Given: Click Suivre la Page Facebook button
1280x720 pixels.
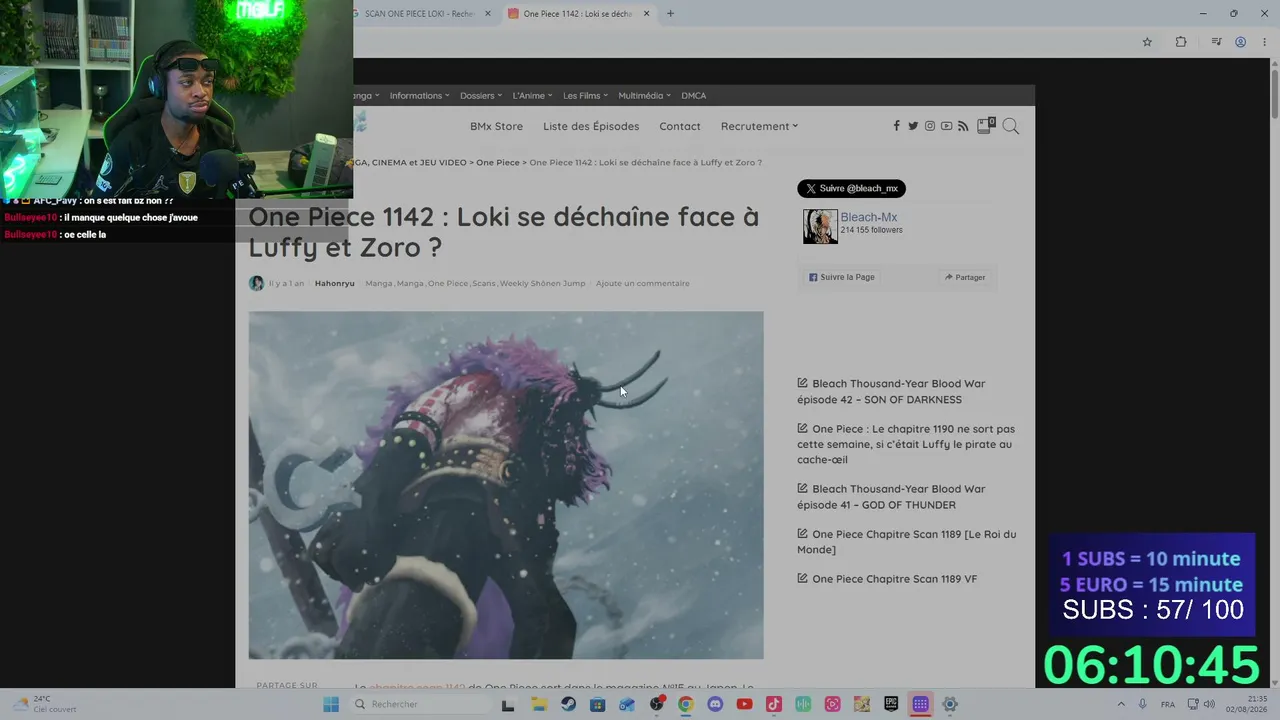Looking at the screenshot, I should click(x=841, y=277).
